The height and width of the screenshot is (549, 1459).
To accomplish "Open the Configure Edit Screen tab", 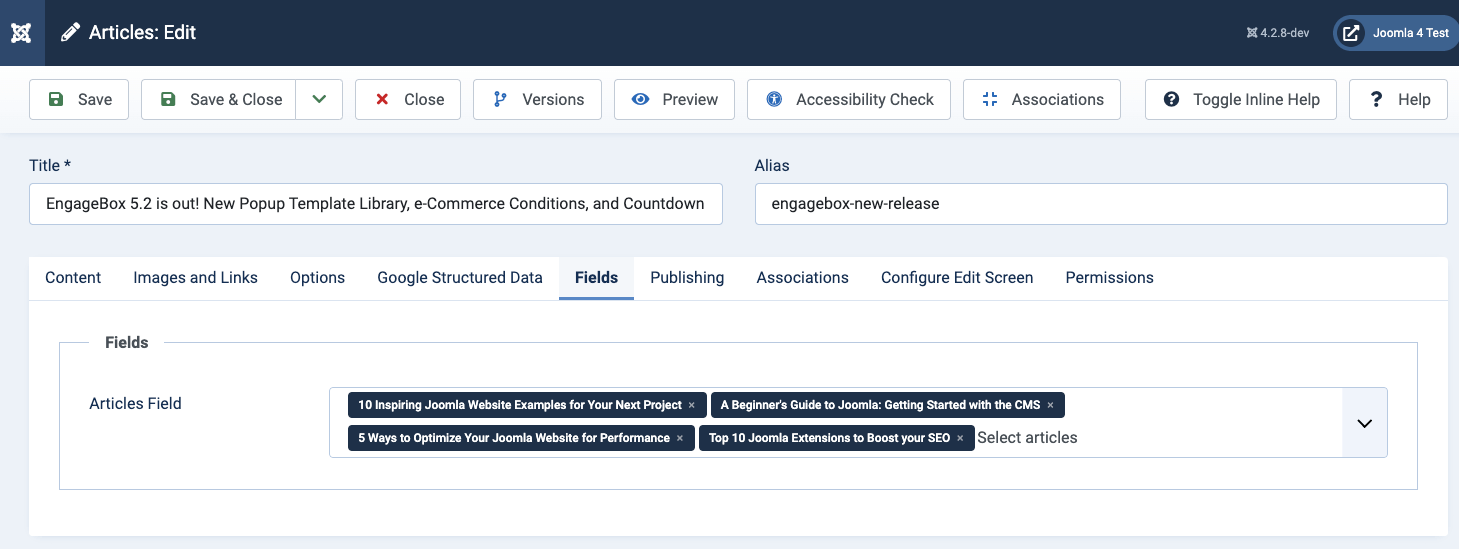I will (x=957, y=278).
